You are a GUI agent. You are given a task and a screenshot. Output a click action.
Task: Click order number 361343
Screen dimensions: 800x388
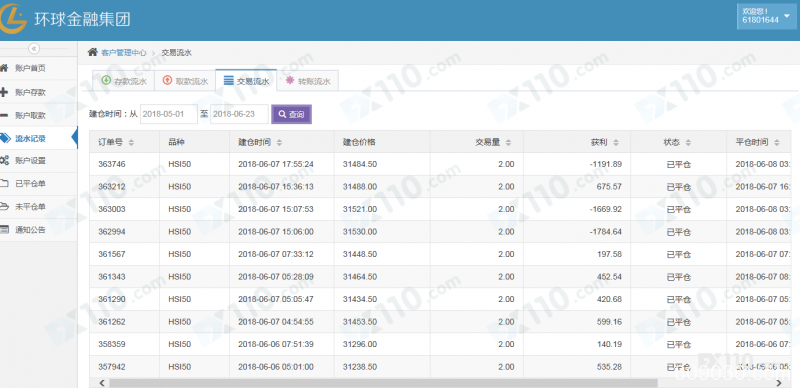pyautogui.click(x=111, y=277)
